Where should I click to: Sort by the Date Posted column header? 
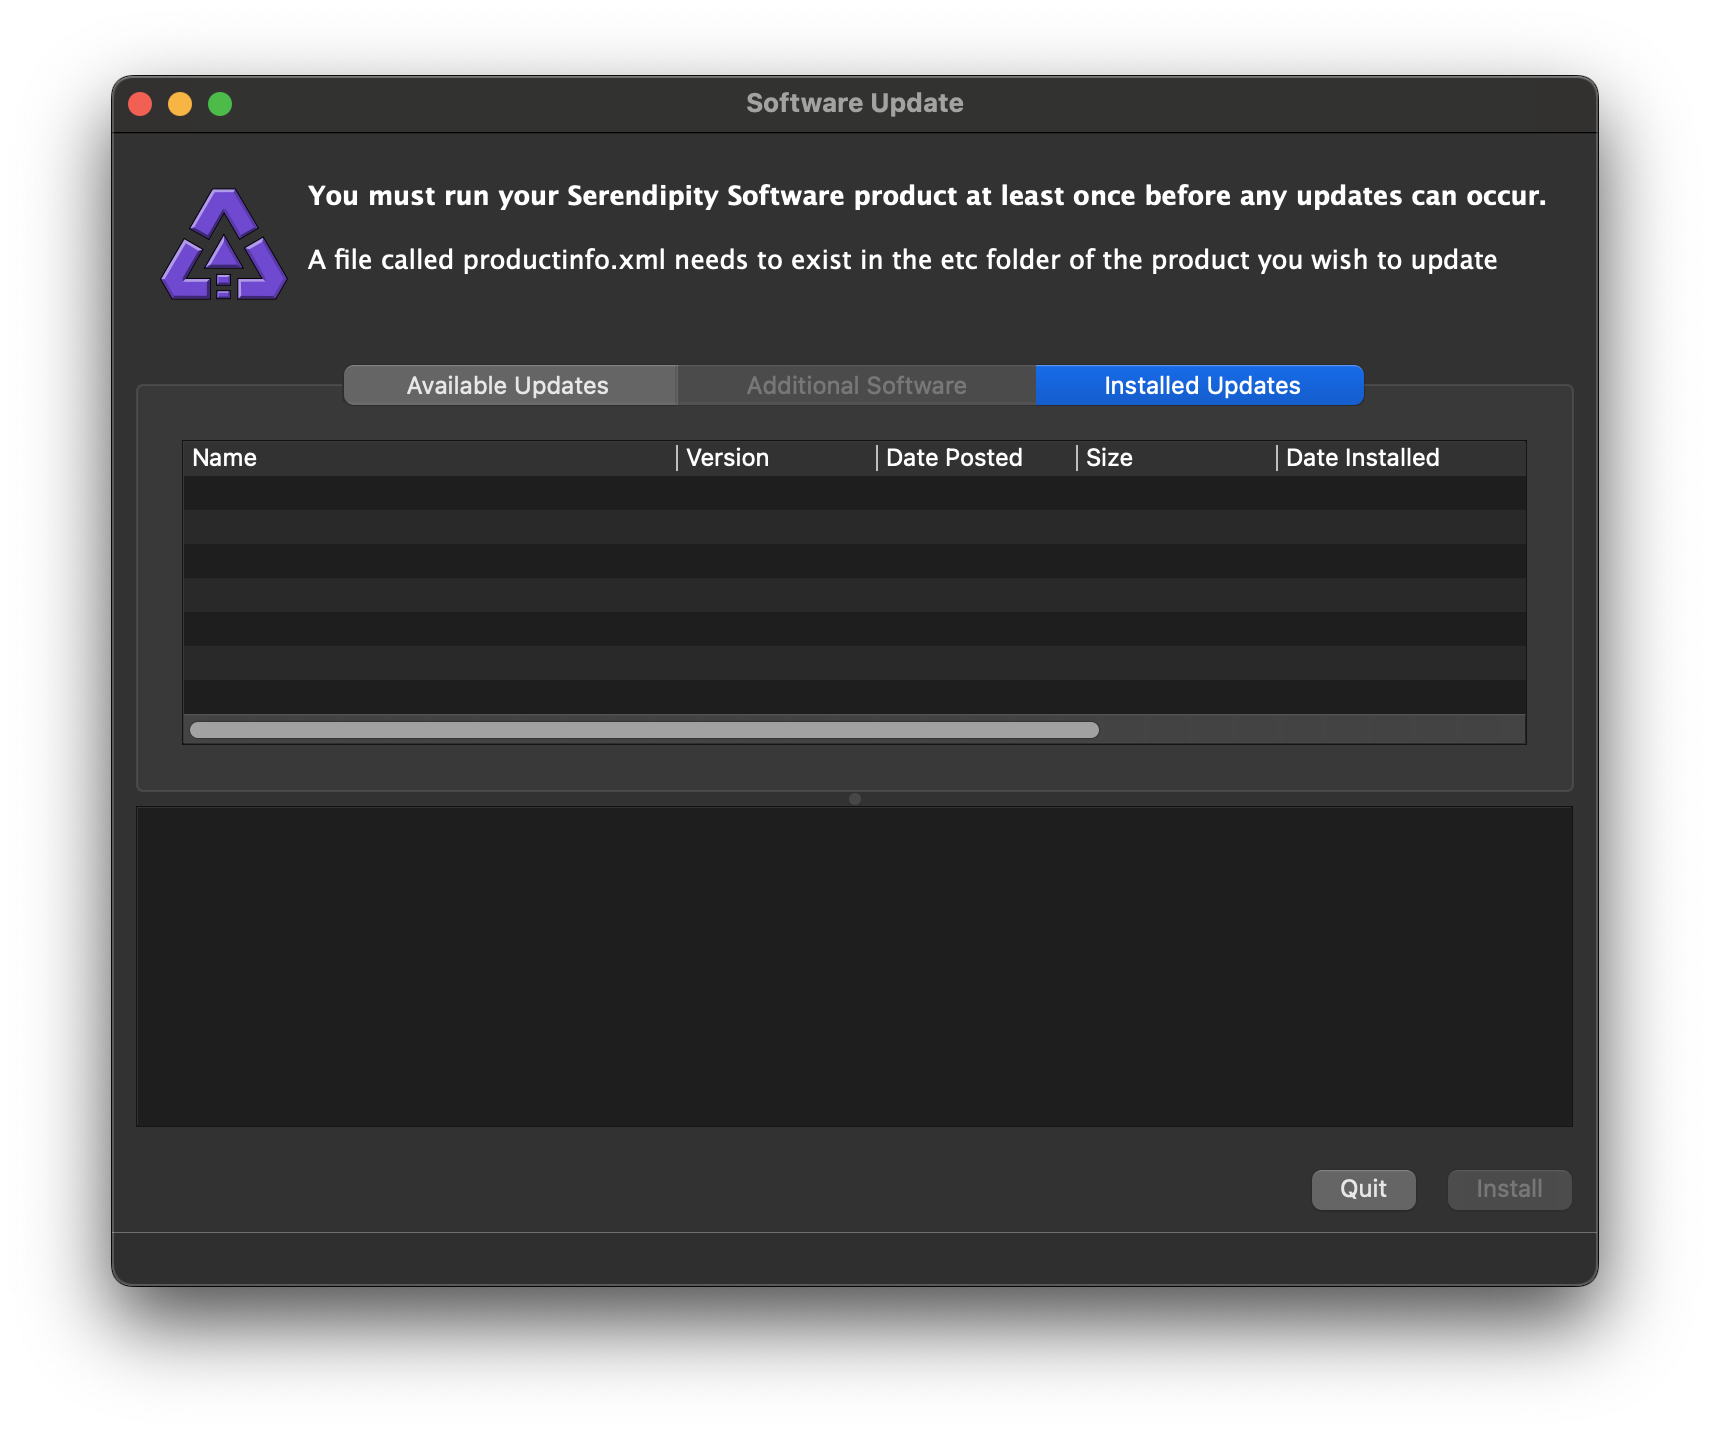tap(977, 458)
